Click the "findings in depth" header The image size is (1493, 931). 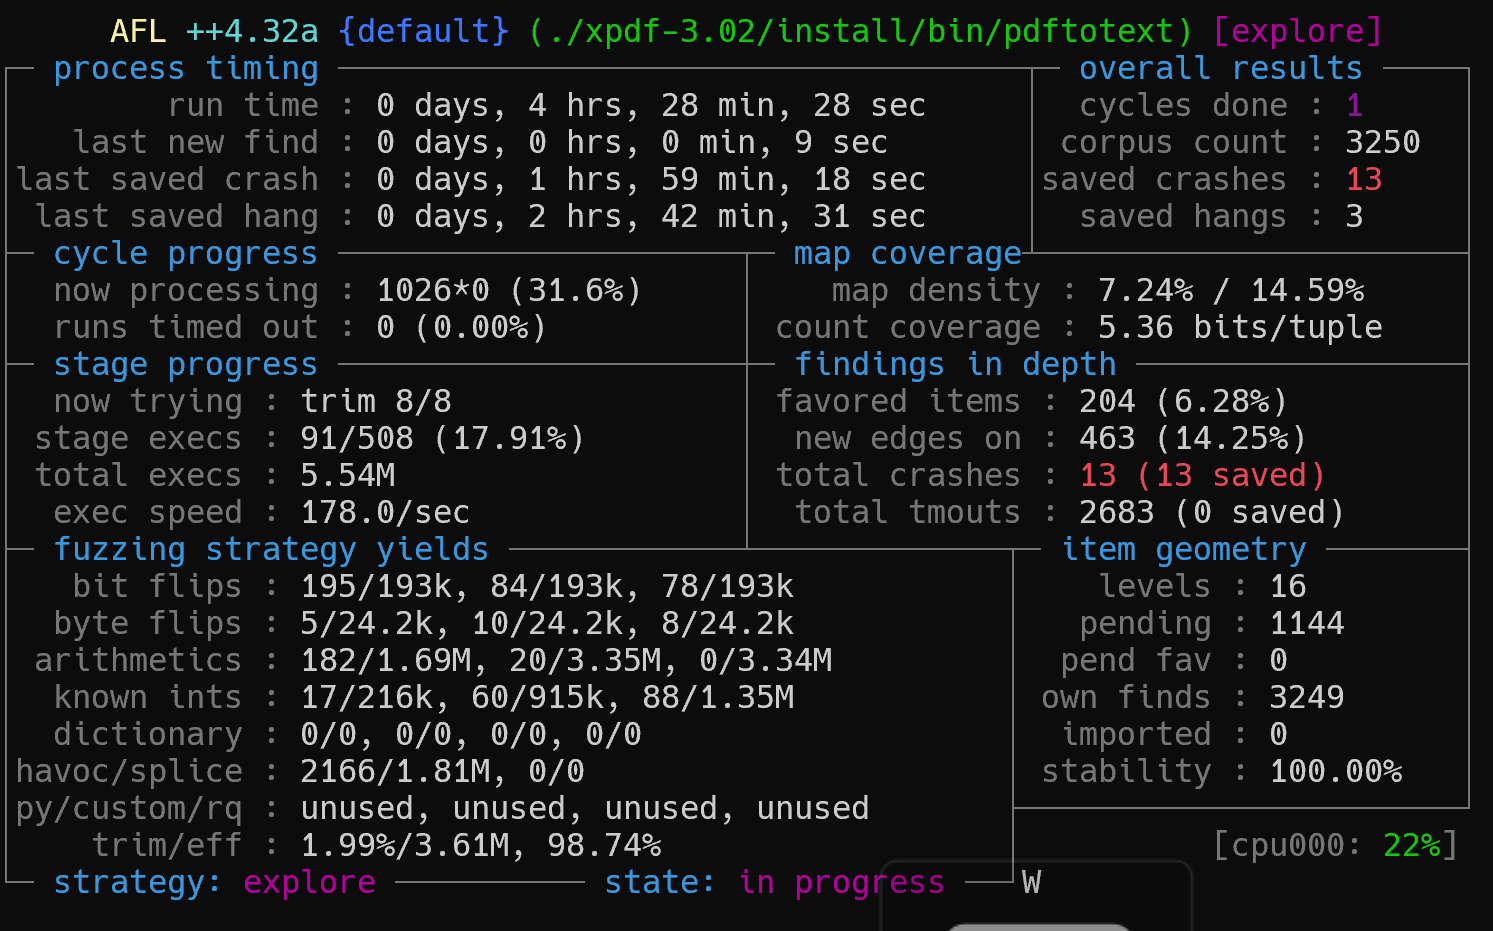[x=955, y=365]
